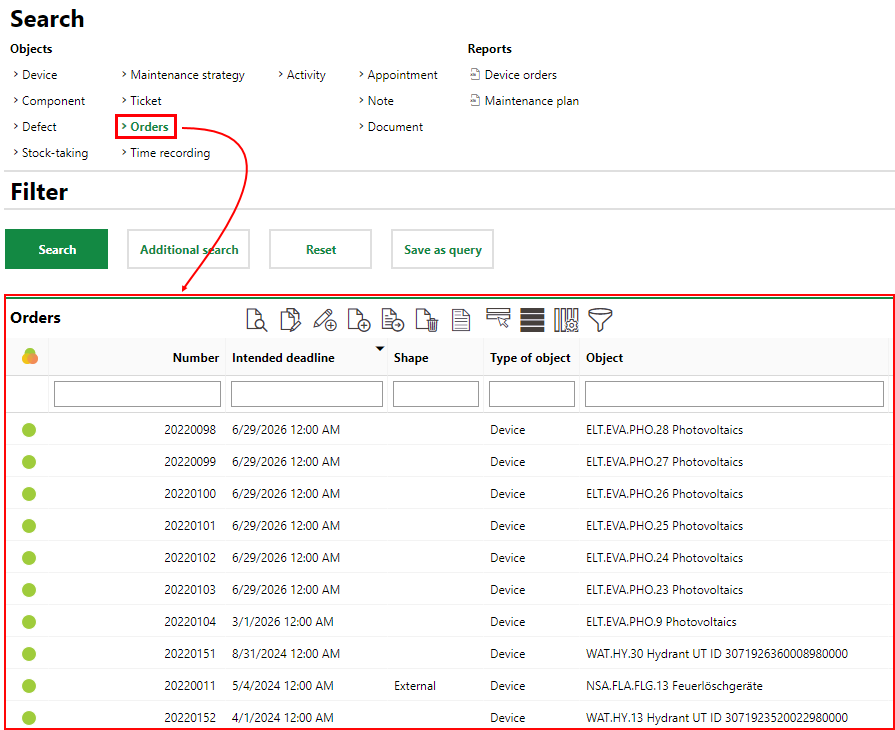Image resolution: width=895 pixels, height=730 pixels.
Task: Click the new document plus icon
Action: point(358,320)
